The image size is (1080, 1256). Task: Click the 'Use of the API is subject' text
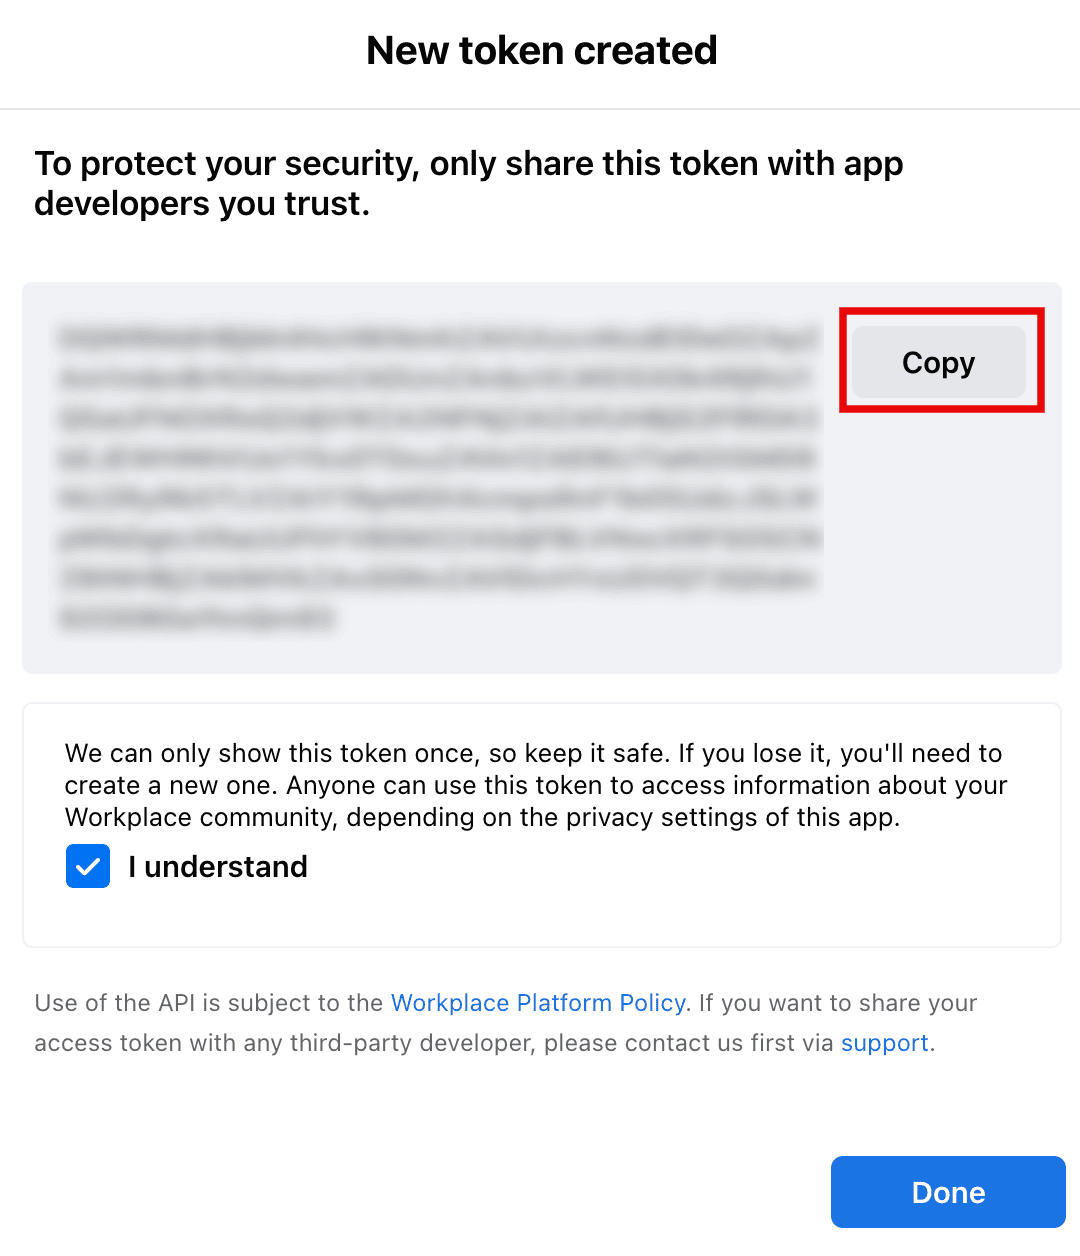(208, 1003)
